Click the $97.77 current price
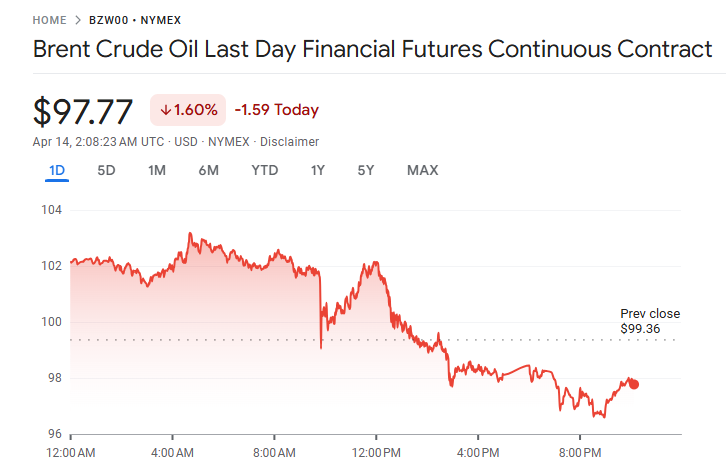The height and width of the screenshot is (472, 726). [x=83, y=111]
